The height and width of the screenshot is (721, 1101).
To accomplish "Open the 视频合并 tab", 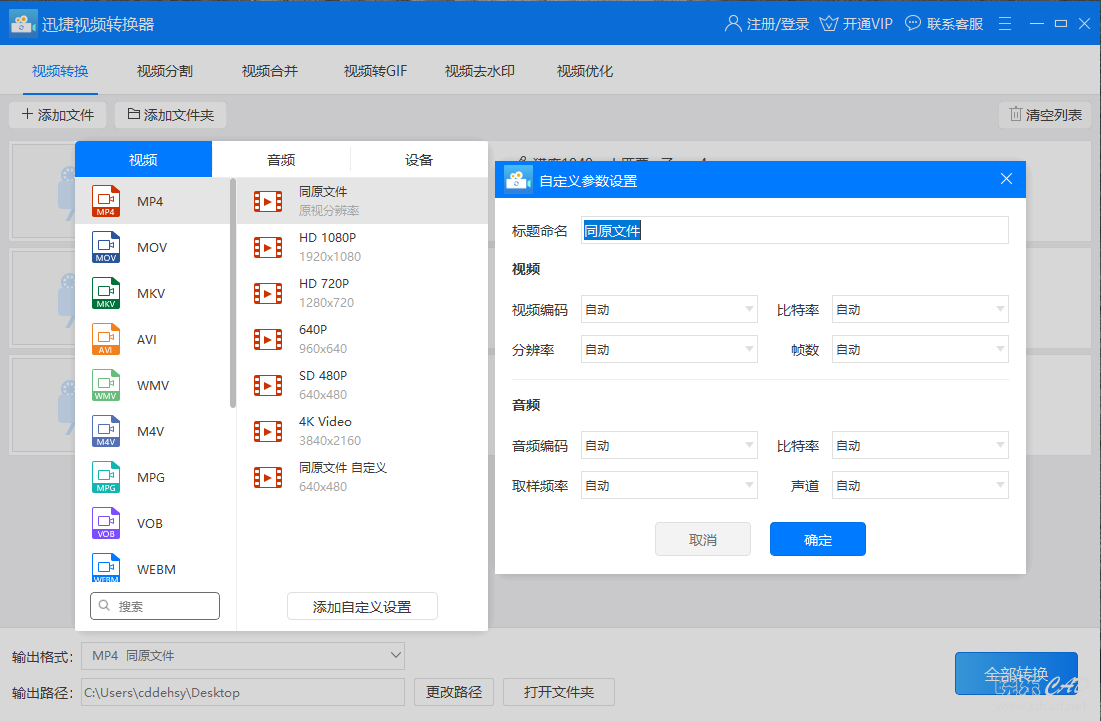I will pos(270,71).
